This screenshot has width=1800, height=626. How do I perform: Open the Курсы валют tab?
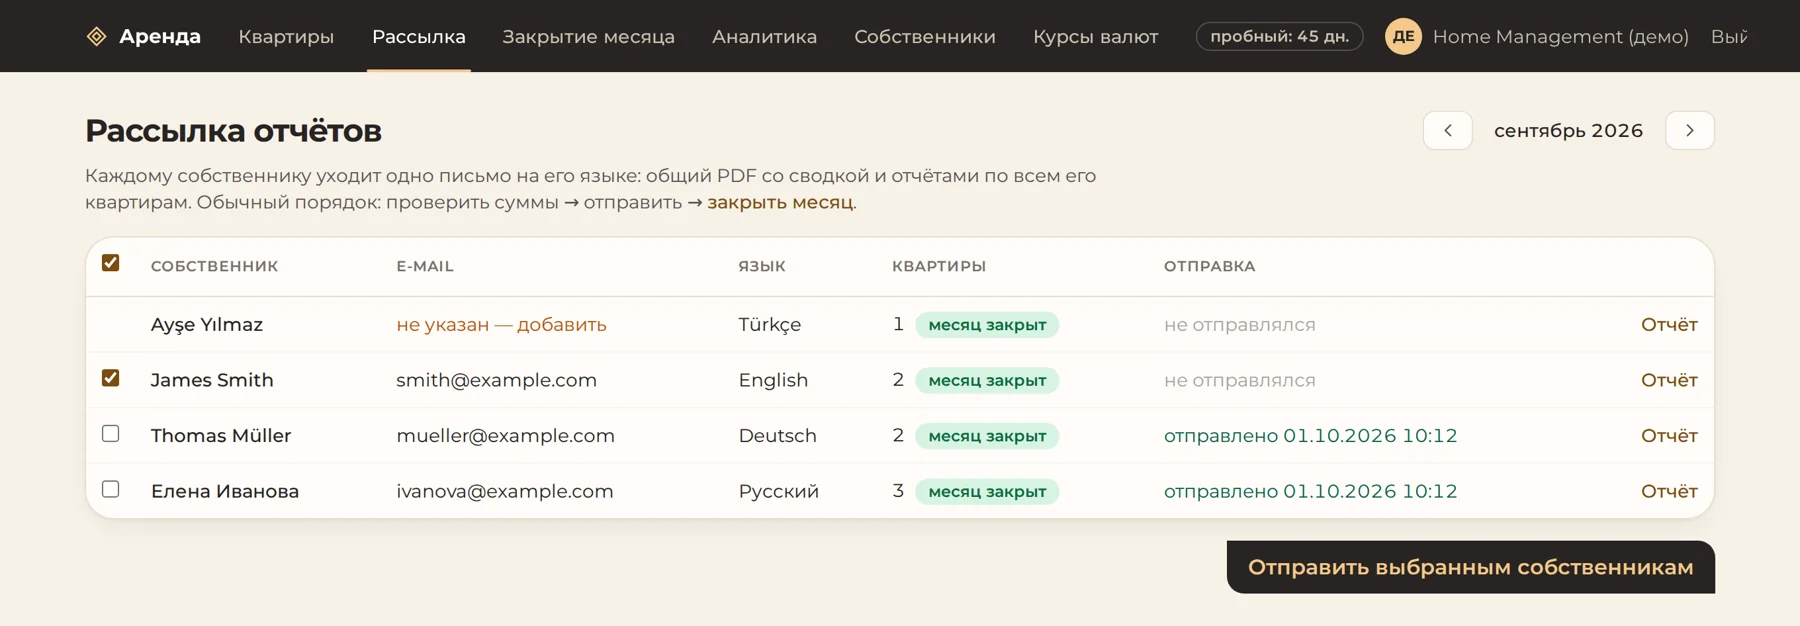1095,36
